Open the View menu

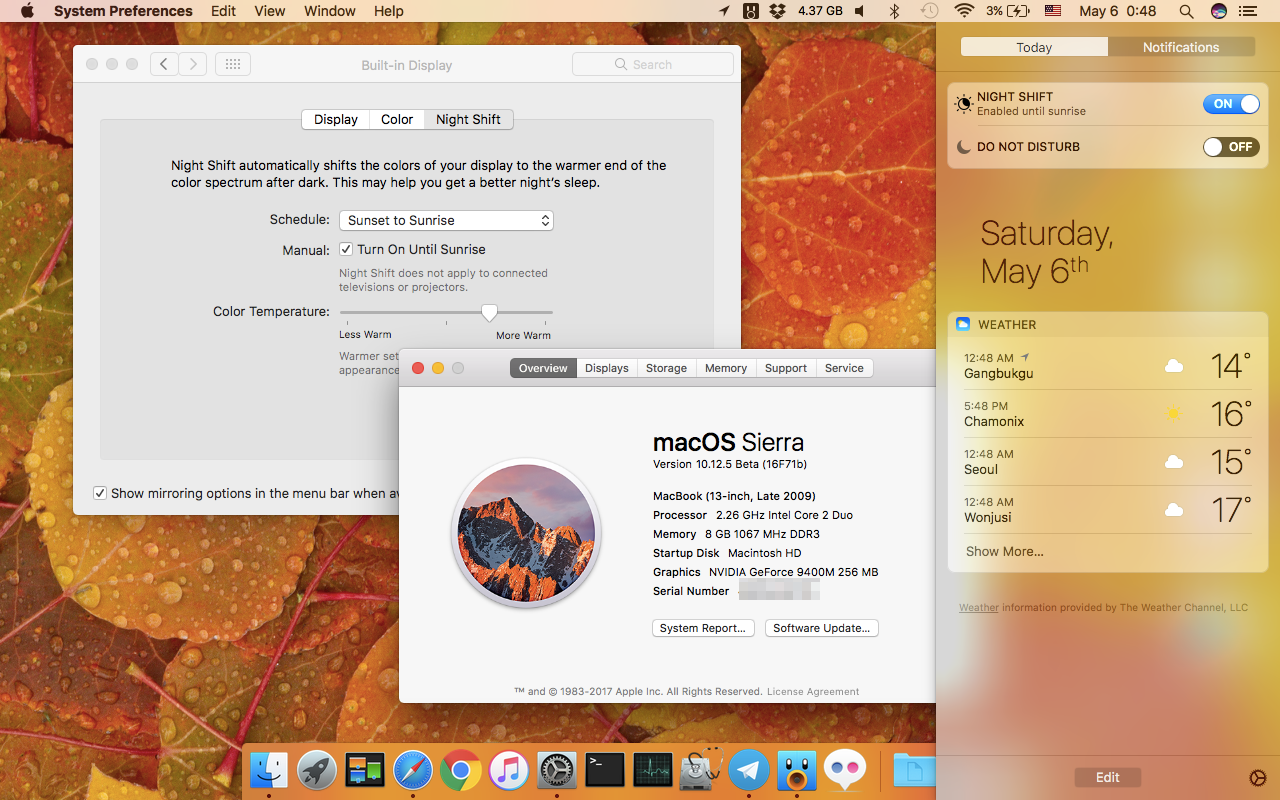270,11
